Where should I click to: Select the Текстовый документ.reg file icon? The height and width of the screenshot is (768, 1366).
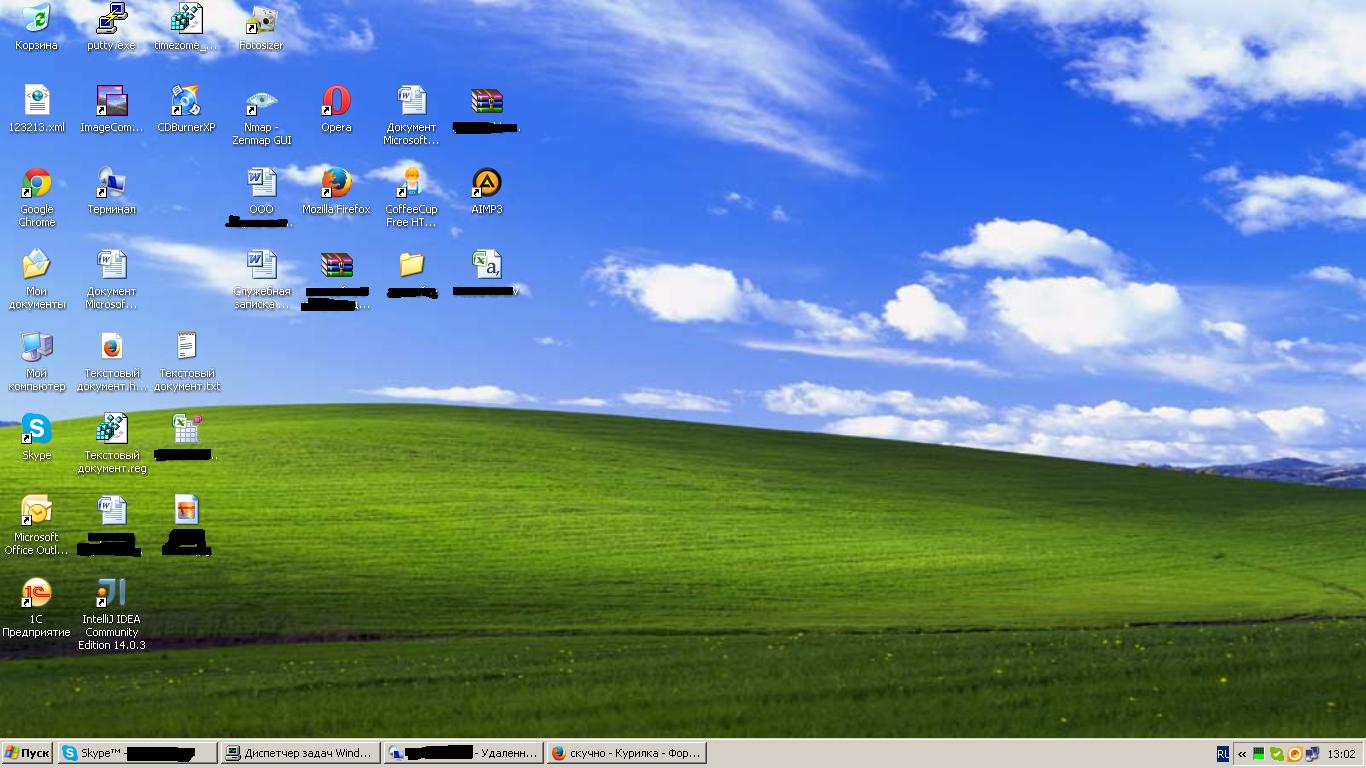111,428
